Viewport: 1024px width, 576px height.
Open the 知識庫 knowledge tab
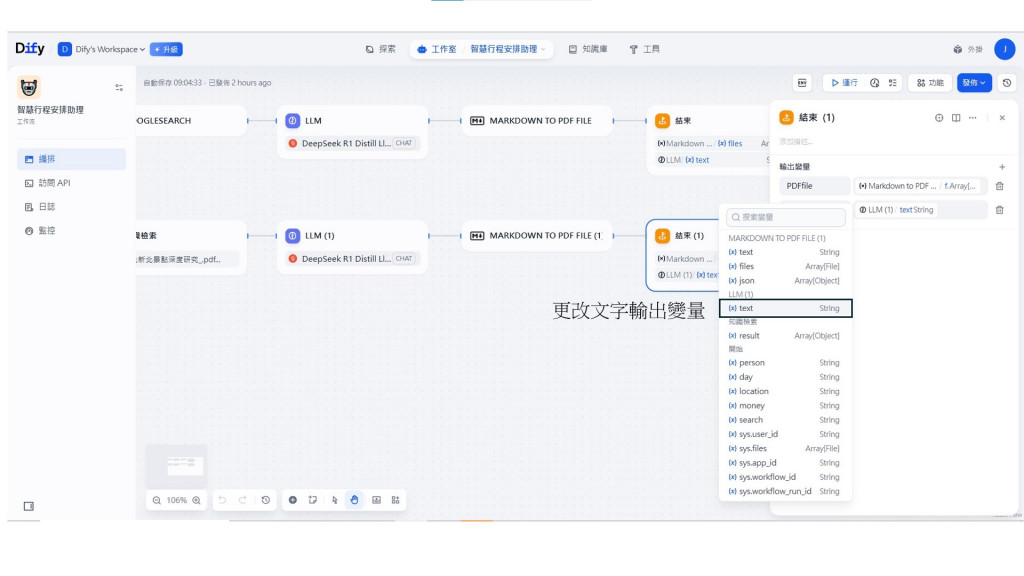[x=588, y=49]
